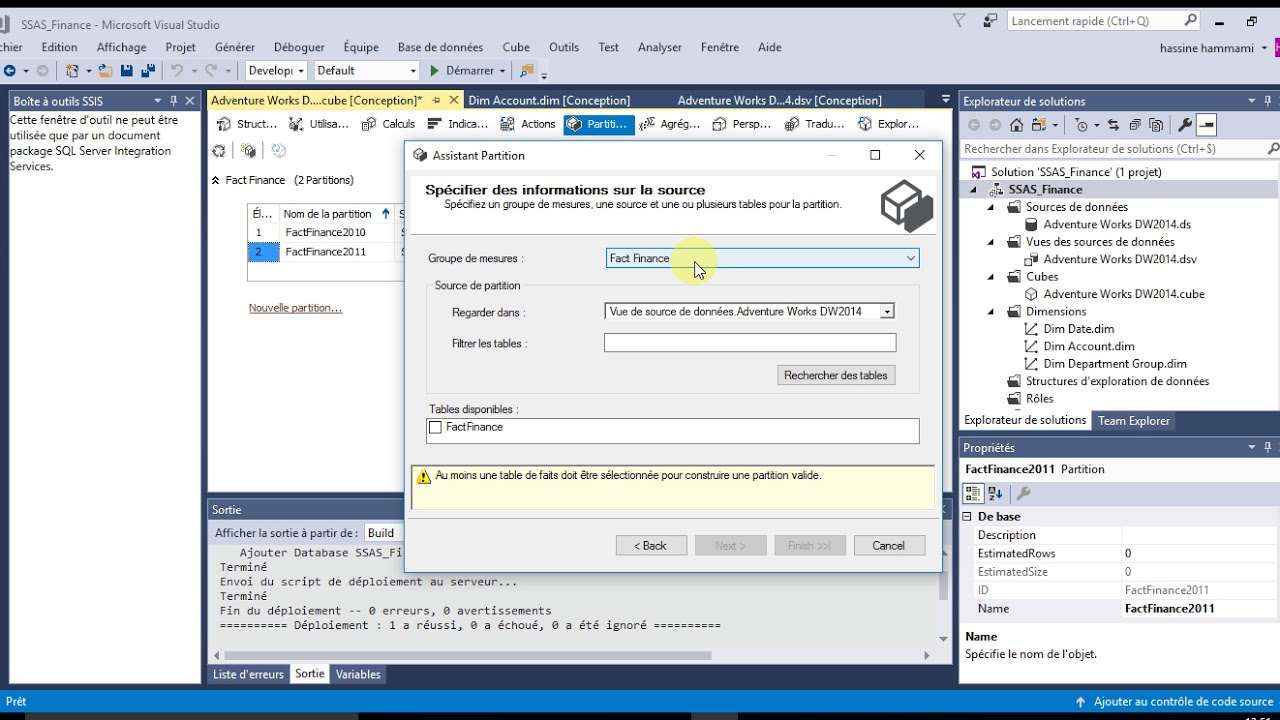Click the pending changes filter clock icon

click(x=1081, y=125)
